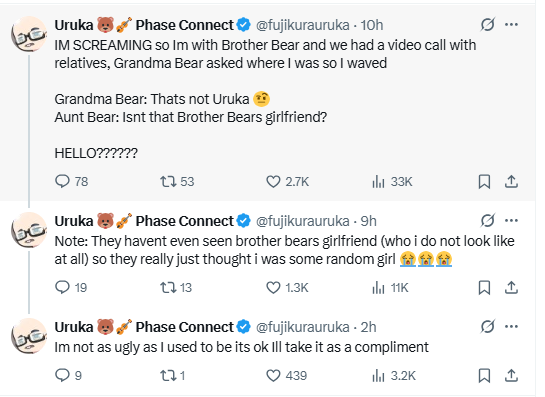Screen dimensions: 545x397
Task: Bookmark the 2h tweet about compliment
Action: 484,375
